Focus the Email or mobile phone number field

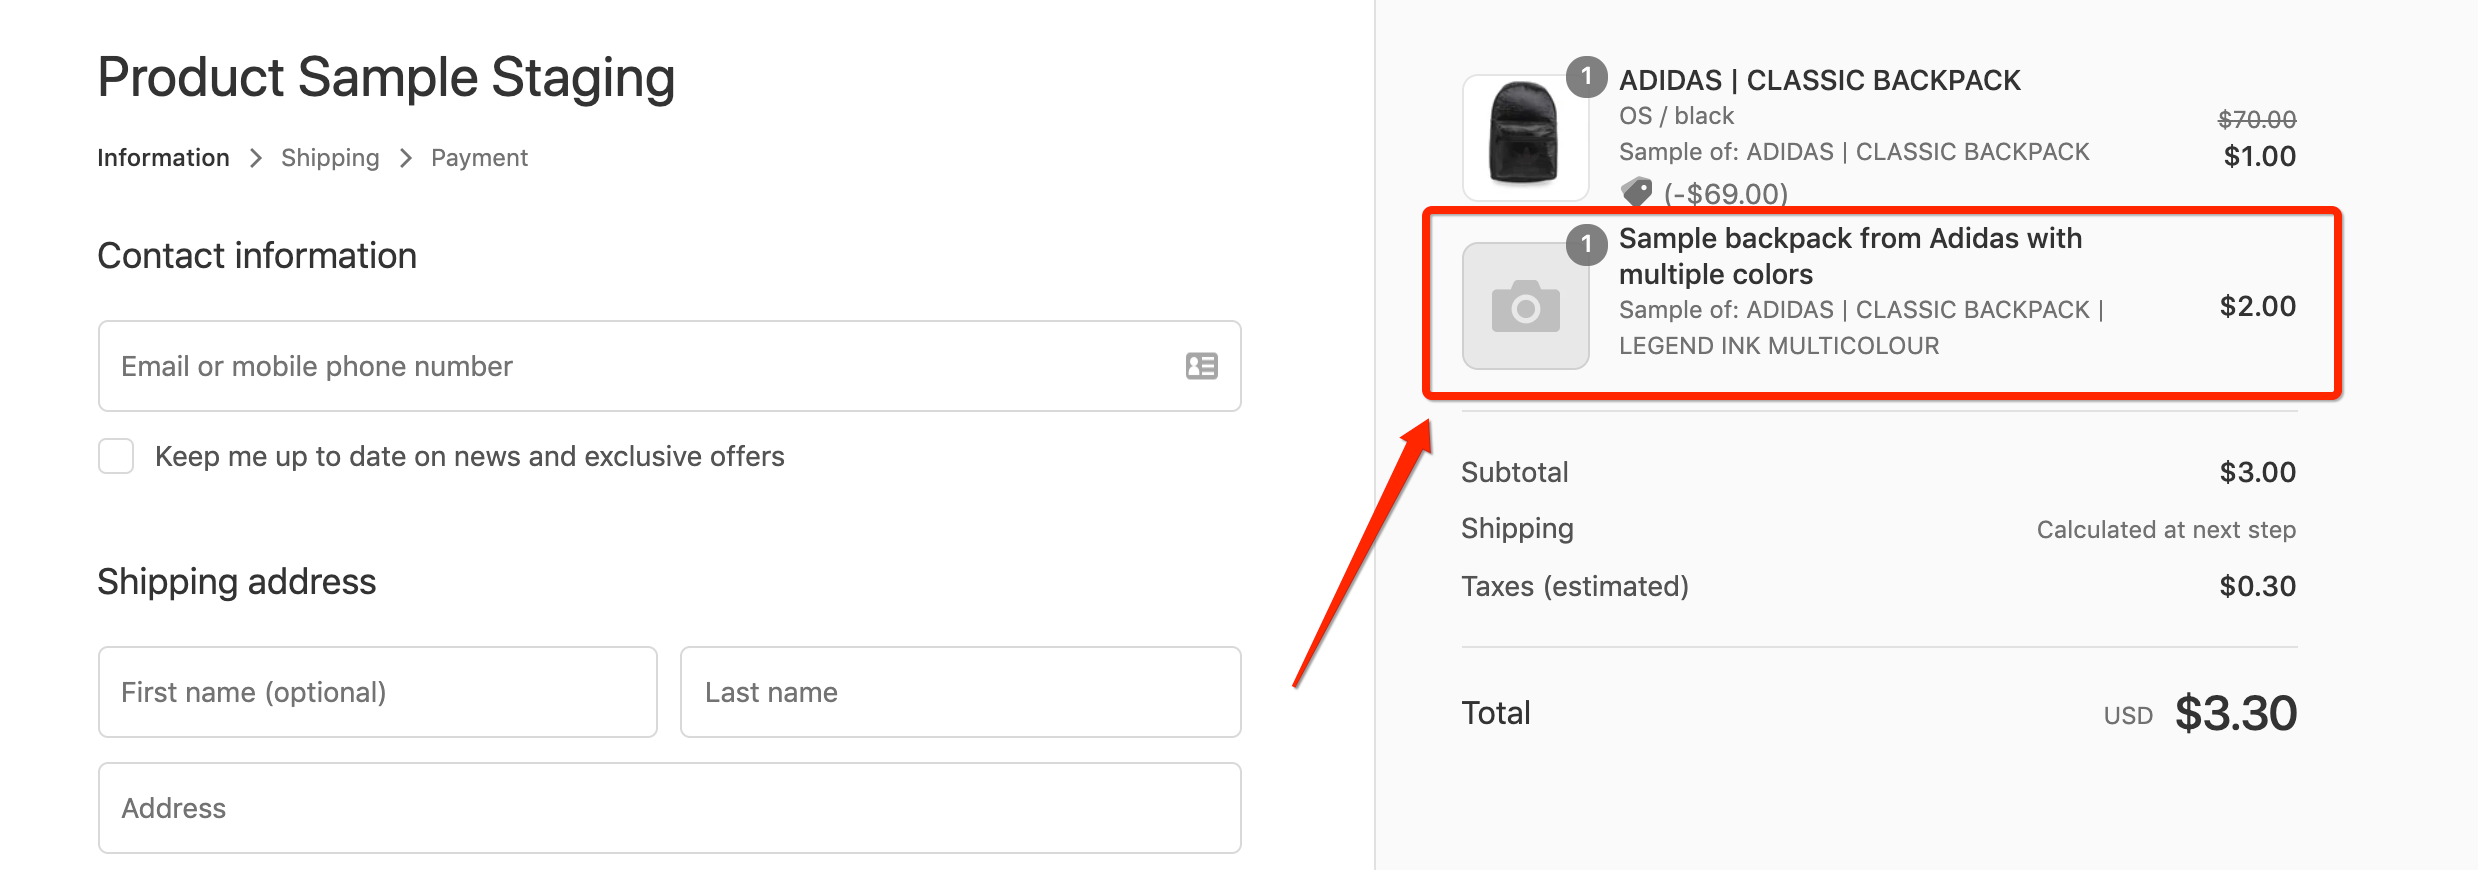670,366
